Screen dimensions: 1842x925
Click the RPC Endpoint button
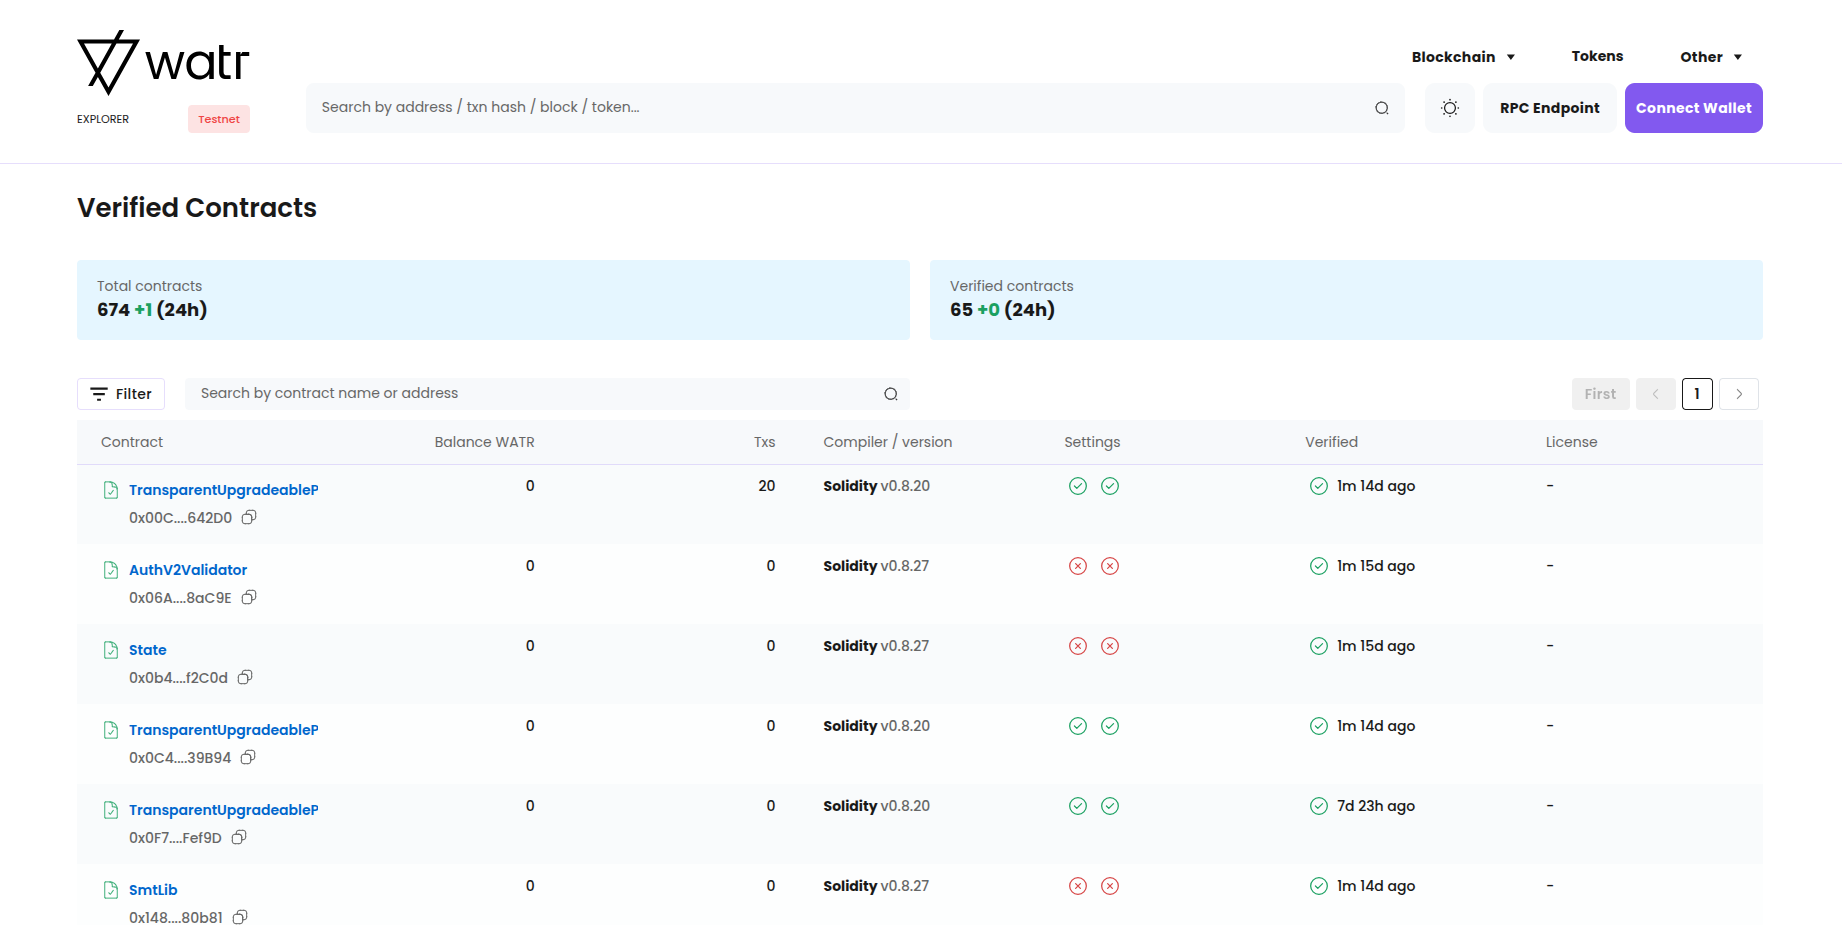[1549, 108]
